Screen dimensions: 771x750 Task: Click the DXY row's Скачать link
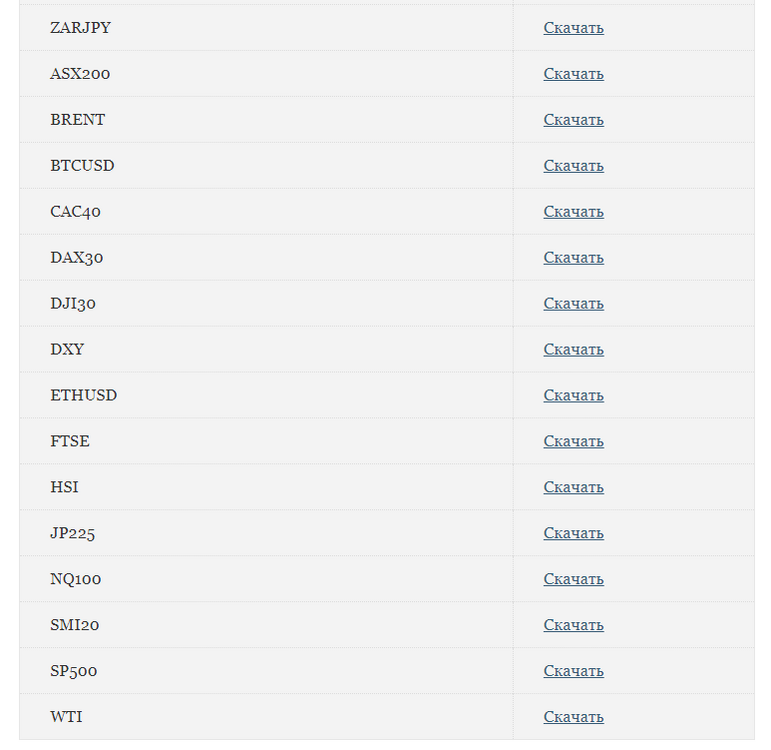coord(573,350)
